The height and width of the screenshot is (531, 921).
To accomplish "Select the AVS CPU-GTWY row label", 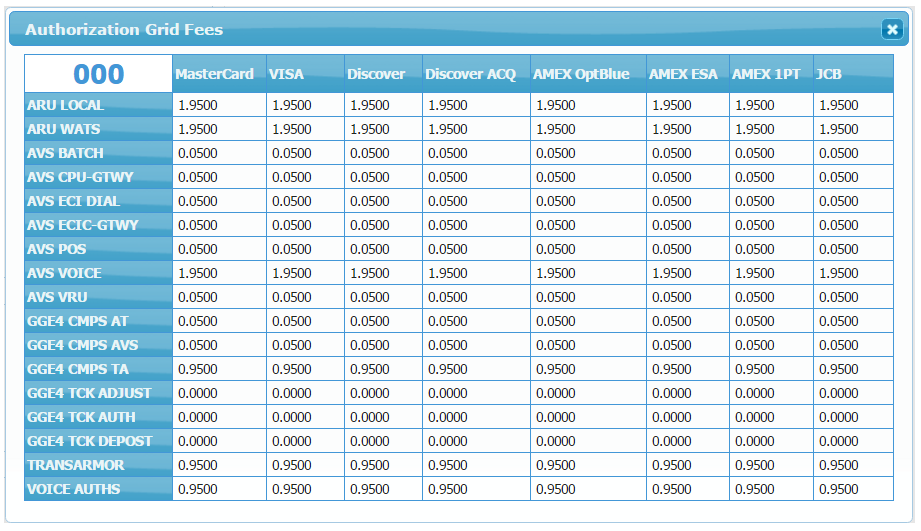I will tap(99, 177).
